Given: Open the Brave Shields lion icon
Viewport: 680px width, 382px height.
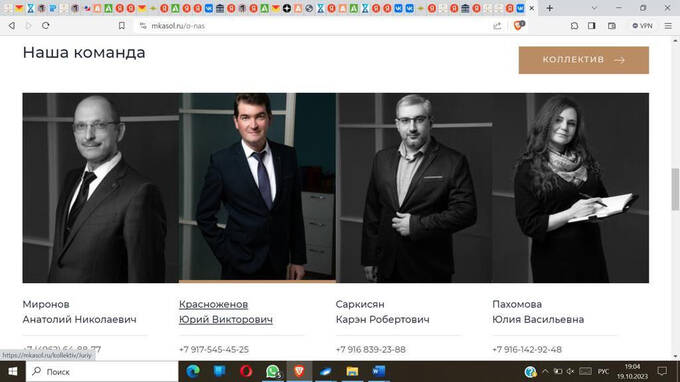Looking at the screenshot, I should (519, 26).
